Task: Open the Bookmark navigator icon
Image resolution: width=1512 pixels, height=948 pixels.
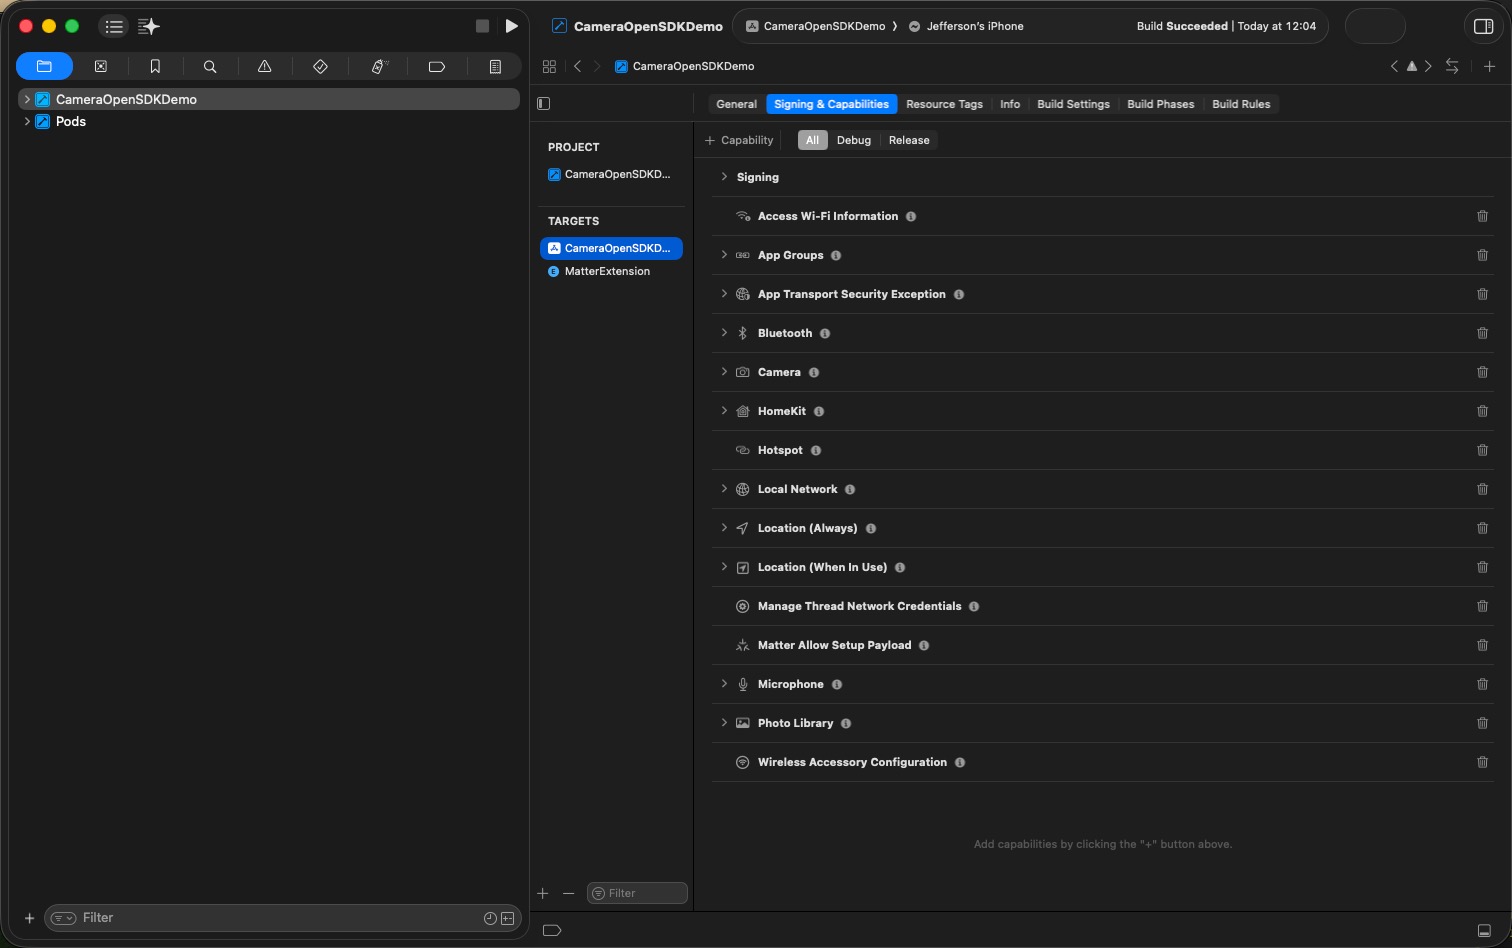Action: pos(155,67)
